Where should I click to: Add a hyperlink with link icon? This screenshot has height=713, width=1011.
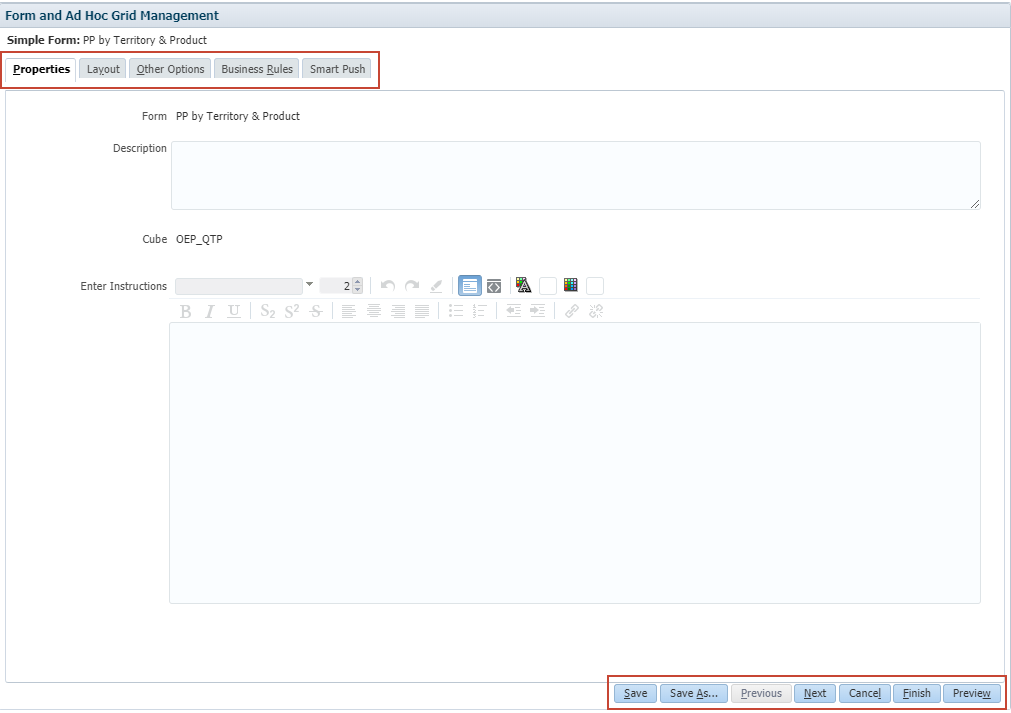pyautogui.click(x=572, y=311)
